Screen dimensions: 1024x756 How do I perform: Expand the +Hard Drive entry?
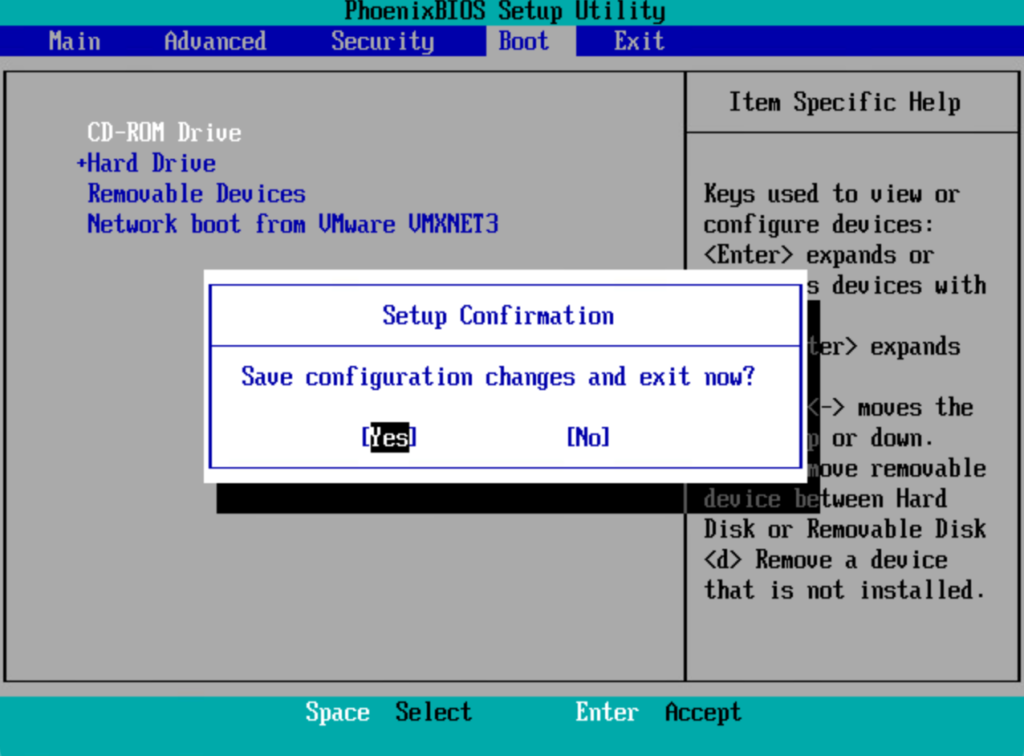coord(146,163)
